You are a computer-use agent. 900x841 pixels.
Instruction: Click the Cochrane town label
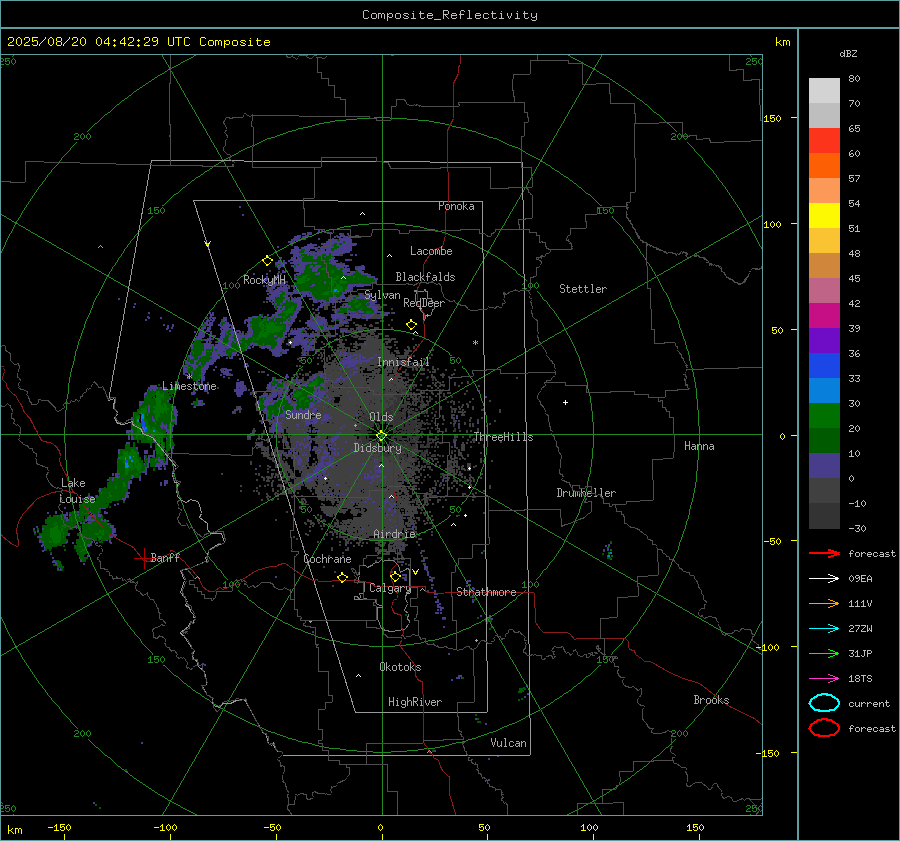pos(327,559)
